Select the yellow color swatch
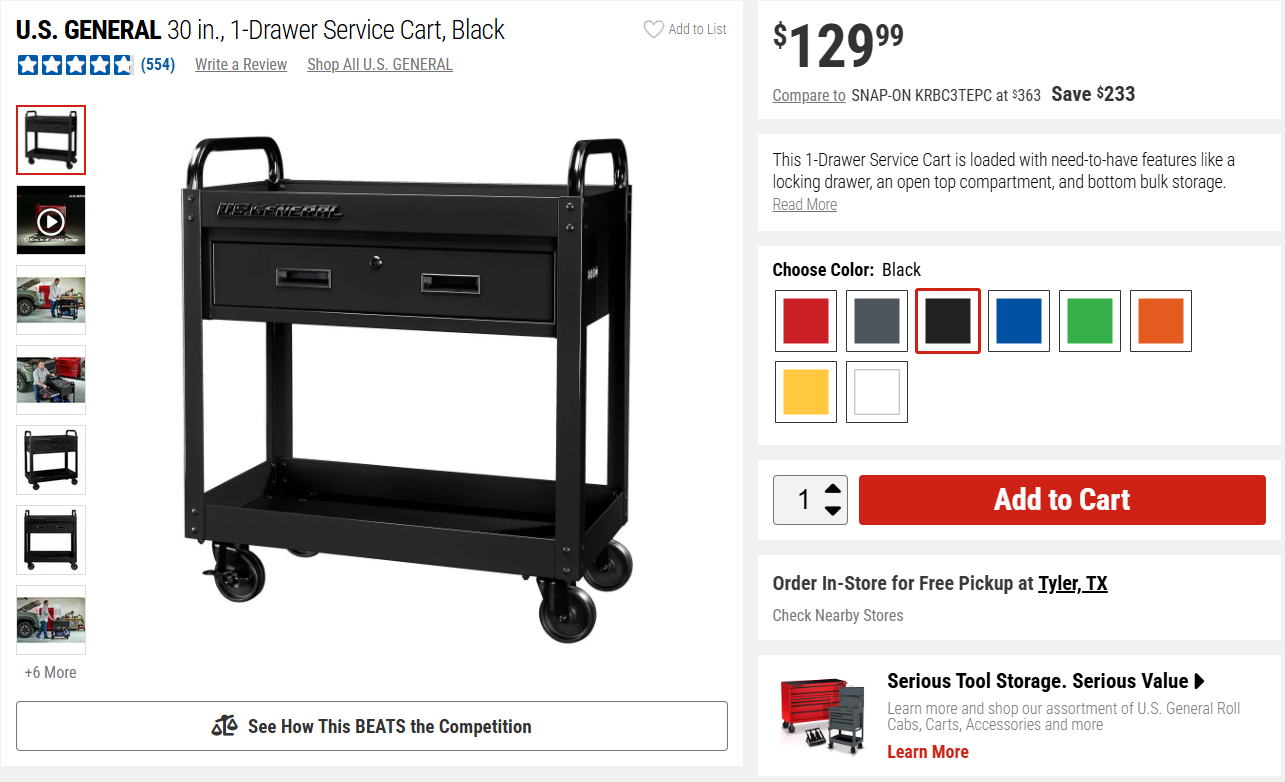The height and width of the screenshot is (782, 1285). click(x=806, y=392)
